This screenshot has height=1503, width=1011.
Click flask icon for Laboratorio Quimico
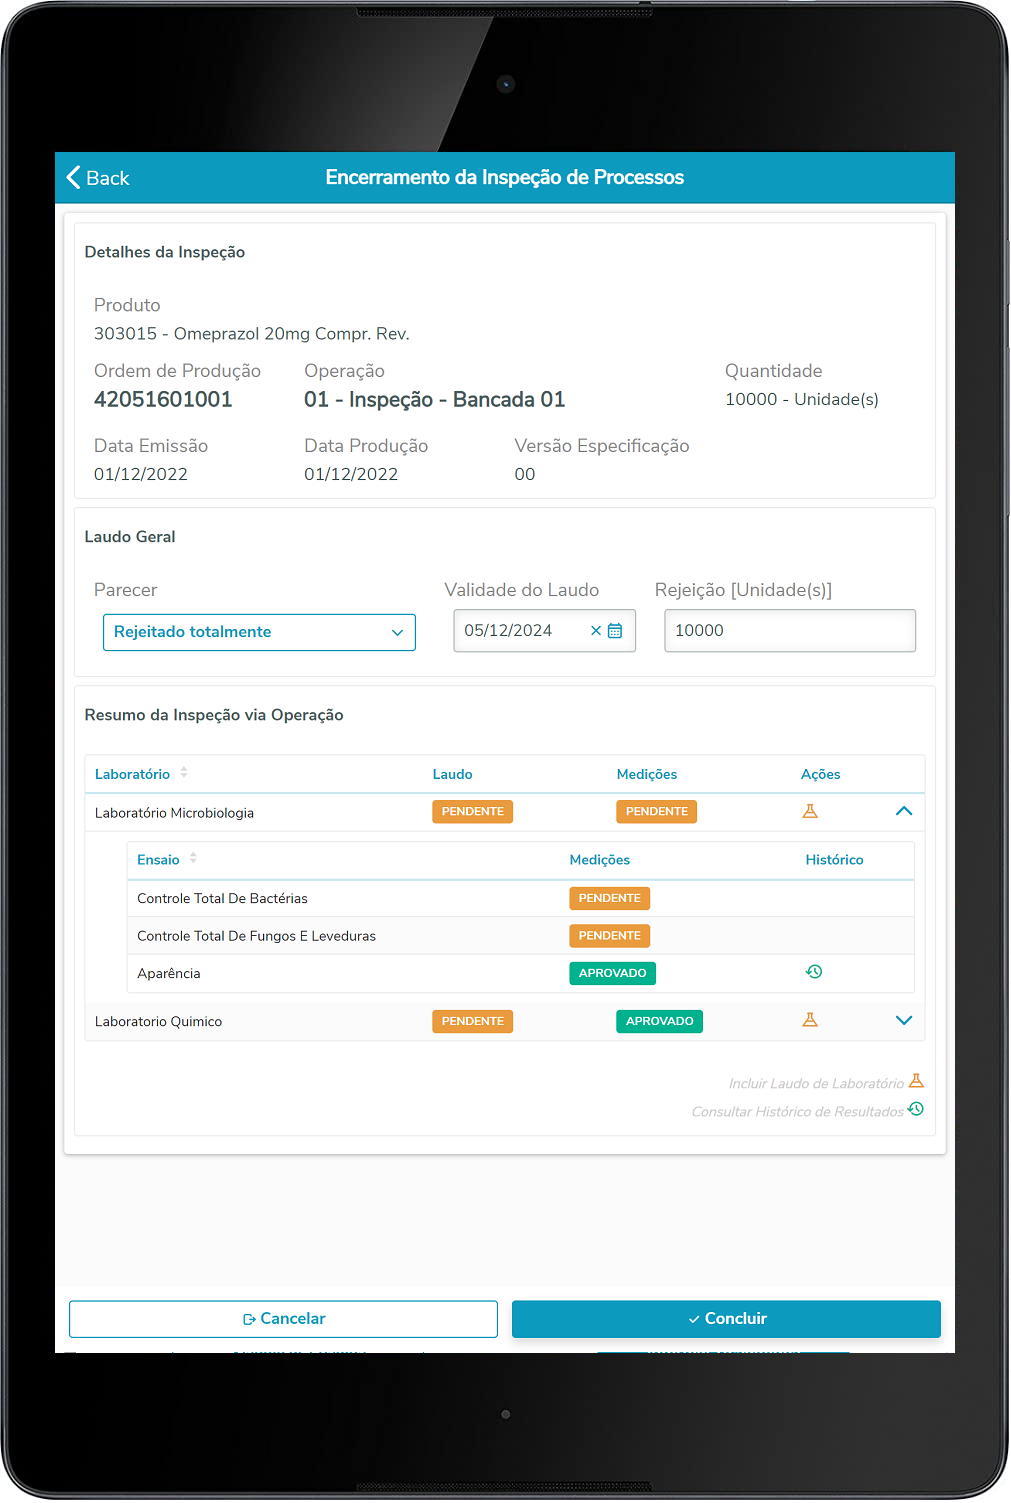(x=810, y=1020)
